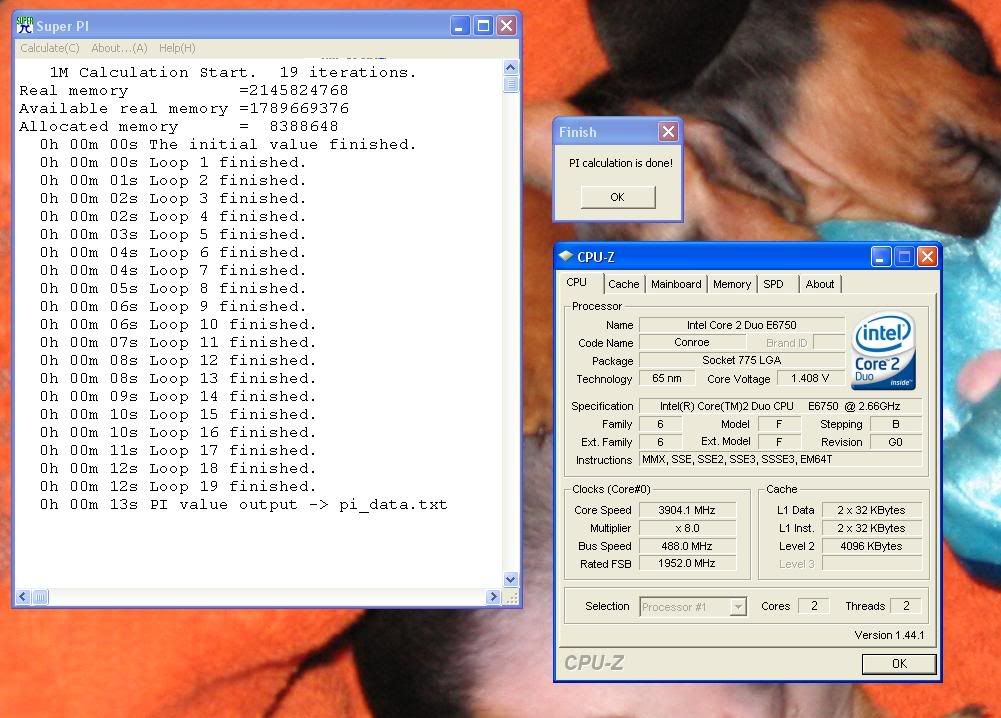Click the Super PI window resize grip
This screenshot has width=1001, height=718.
(511, 597)
